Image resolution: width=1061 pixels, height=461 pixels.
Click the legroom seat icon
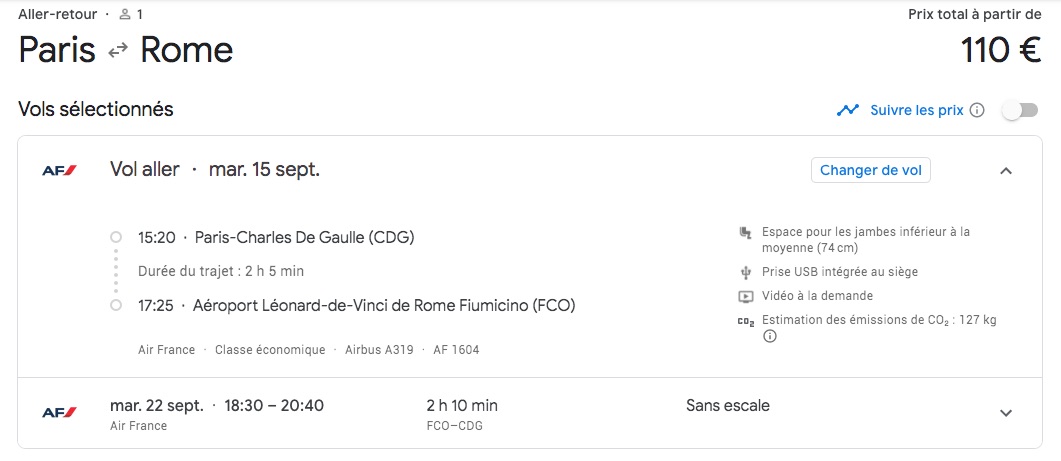coord(745,234)
